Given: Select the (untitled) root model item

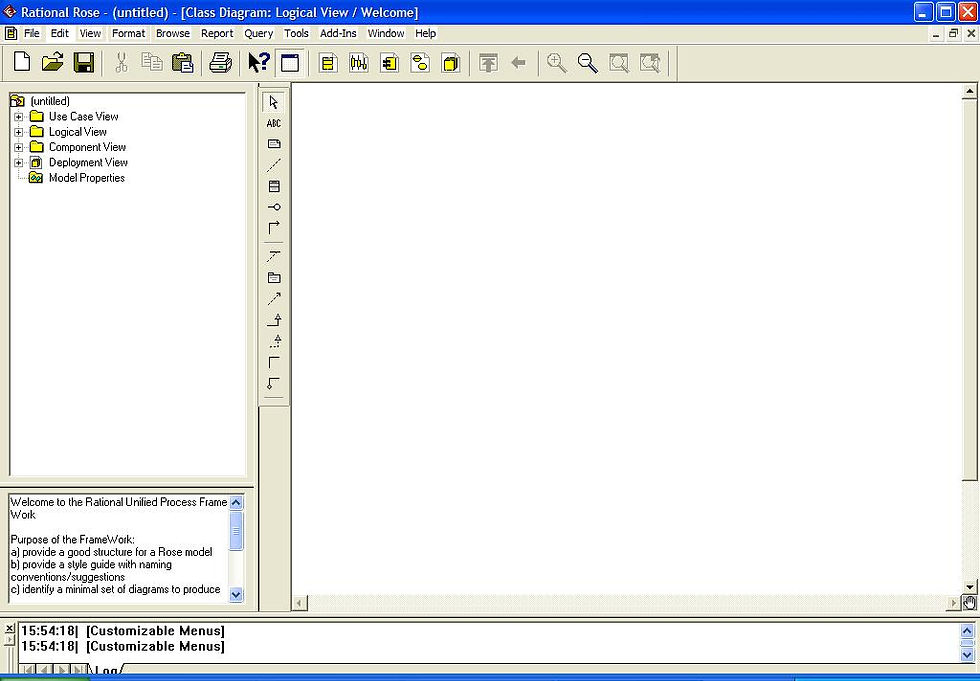Looking at the screenshot, I should pos(50,101).
